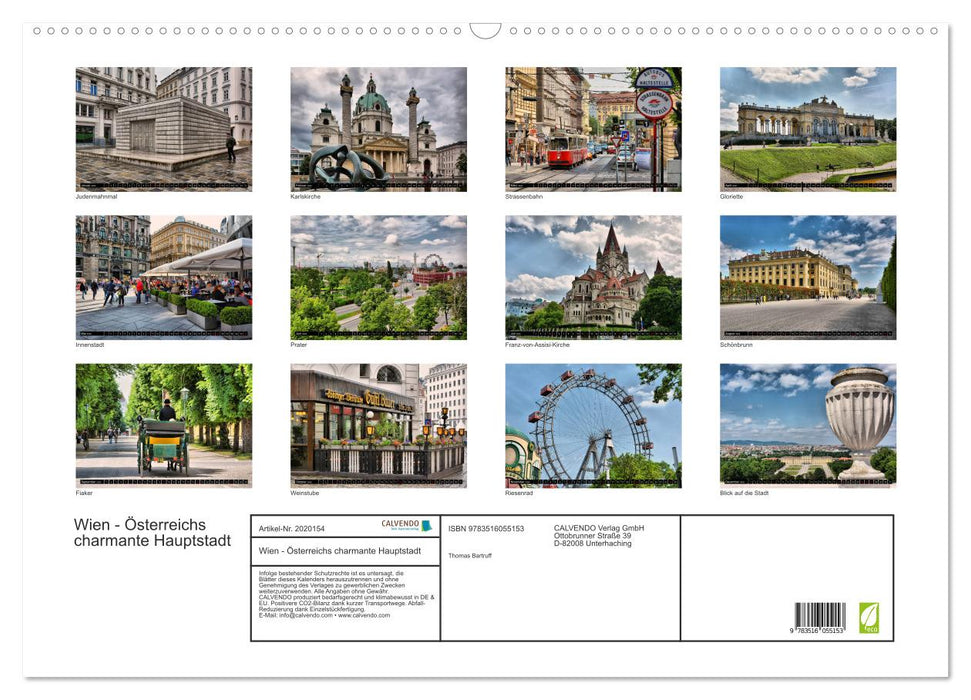Image resolution: width=971 pixels, height=700 pixels.
Task: Select the Innenstadt street café photo
Action: pyautogui.click(x=164, y=277)
